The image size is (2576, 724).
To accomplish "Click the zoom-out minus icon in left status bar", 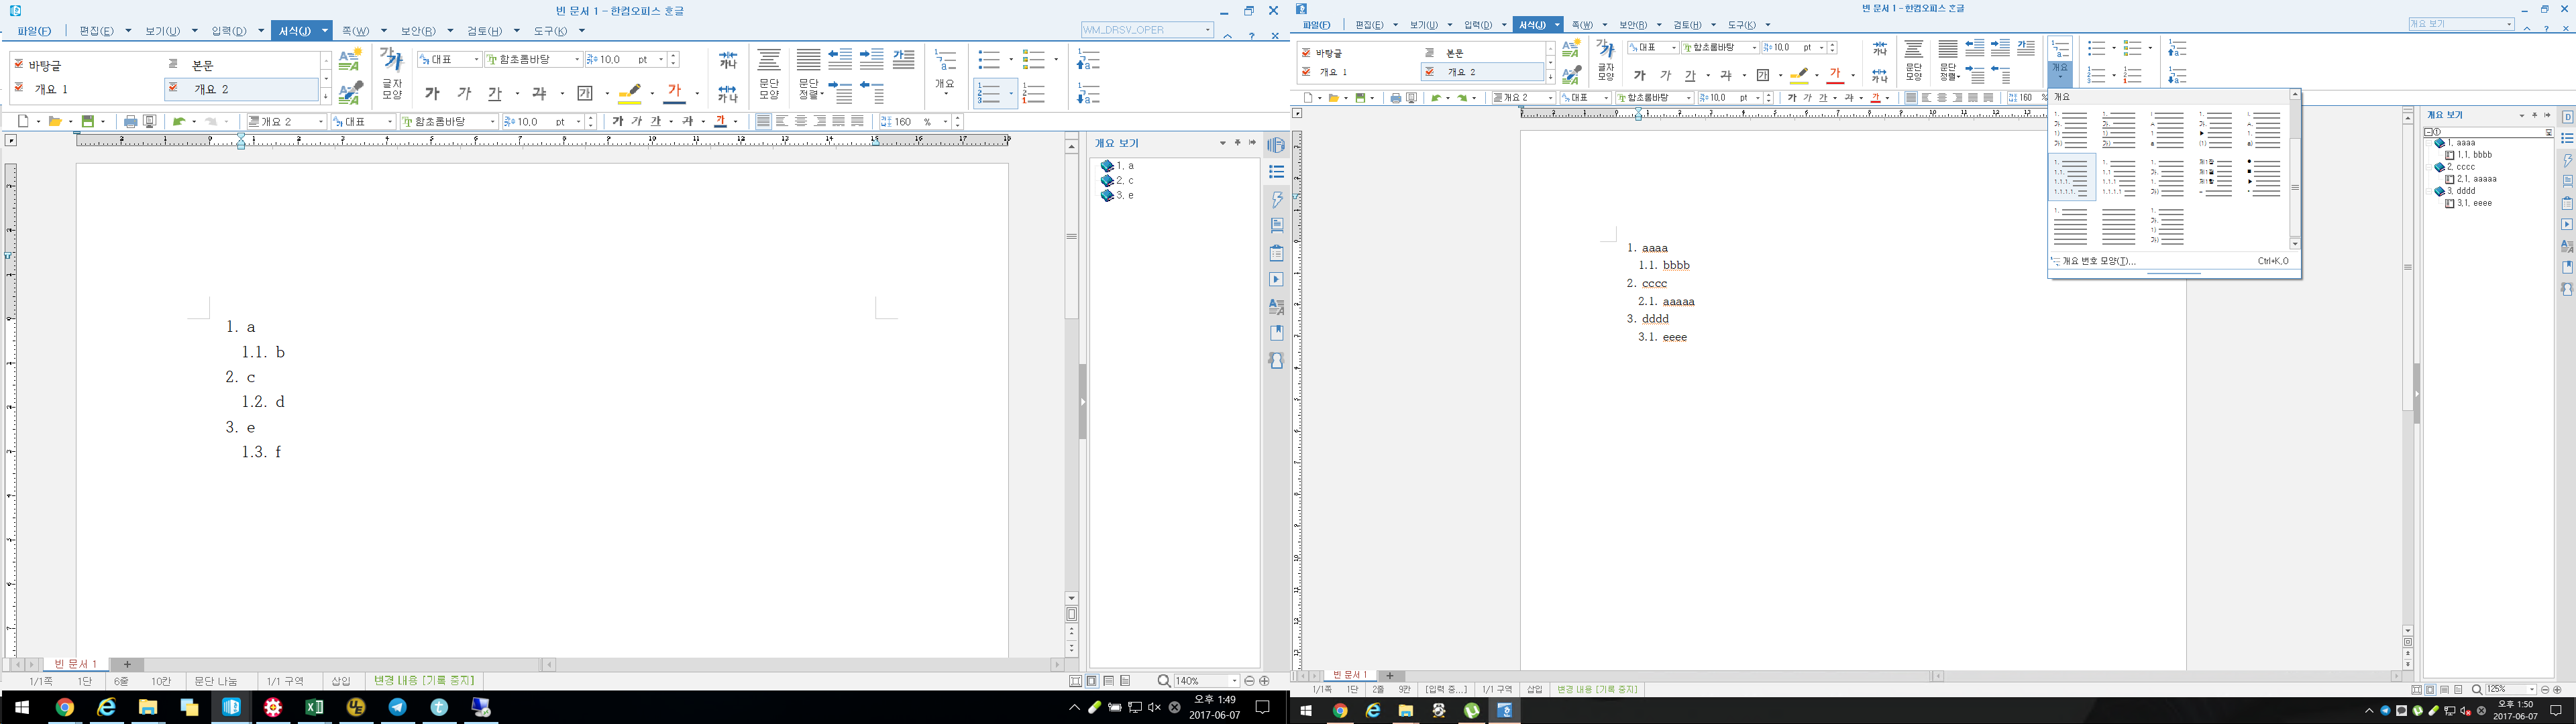I will [1249, 681].
